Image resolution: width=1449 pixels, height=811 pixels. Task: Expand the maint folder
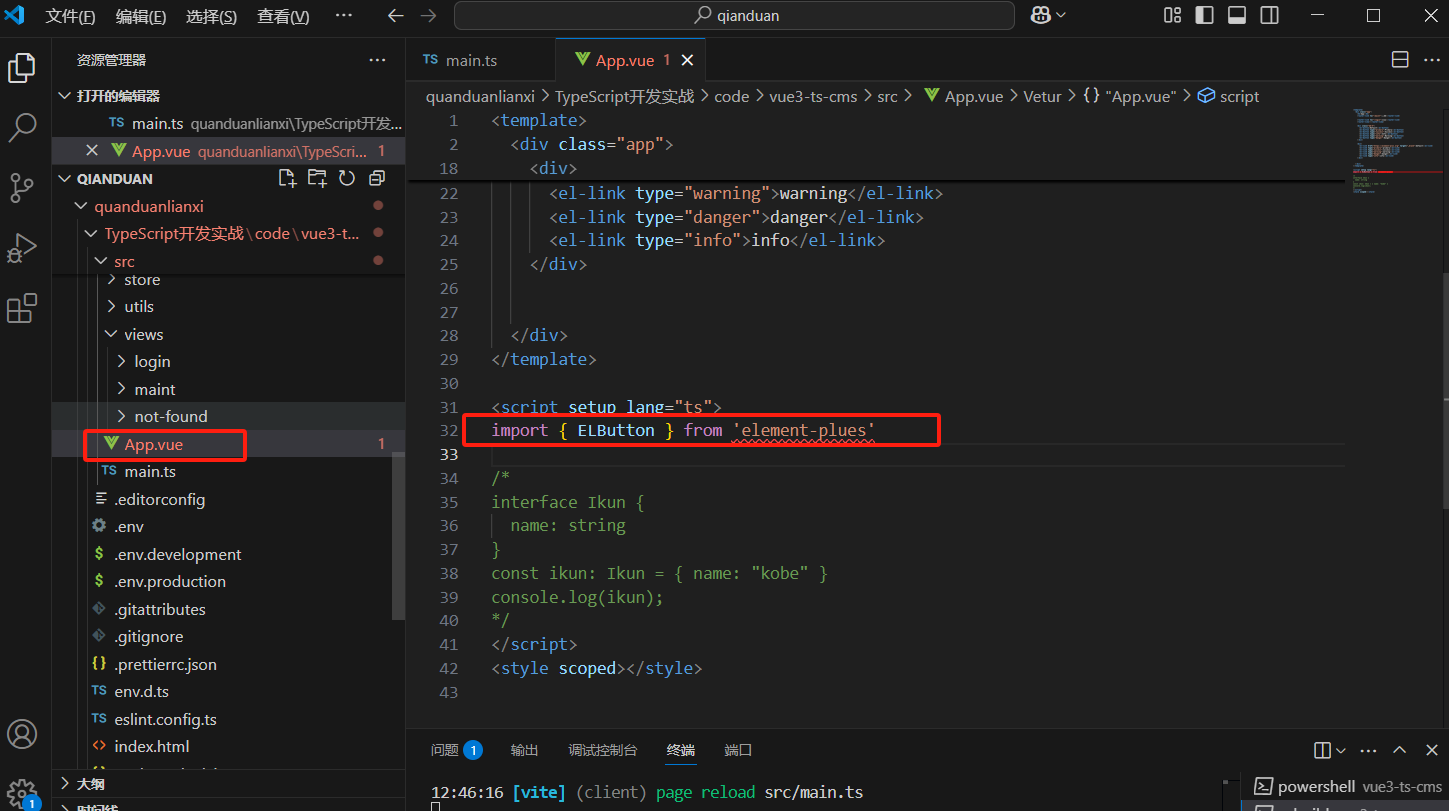pyautogui.click(x=122, y=390)
